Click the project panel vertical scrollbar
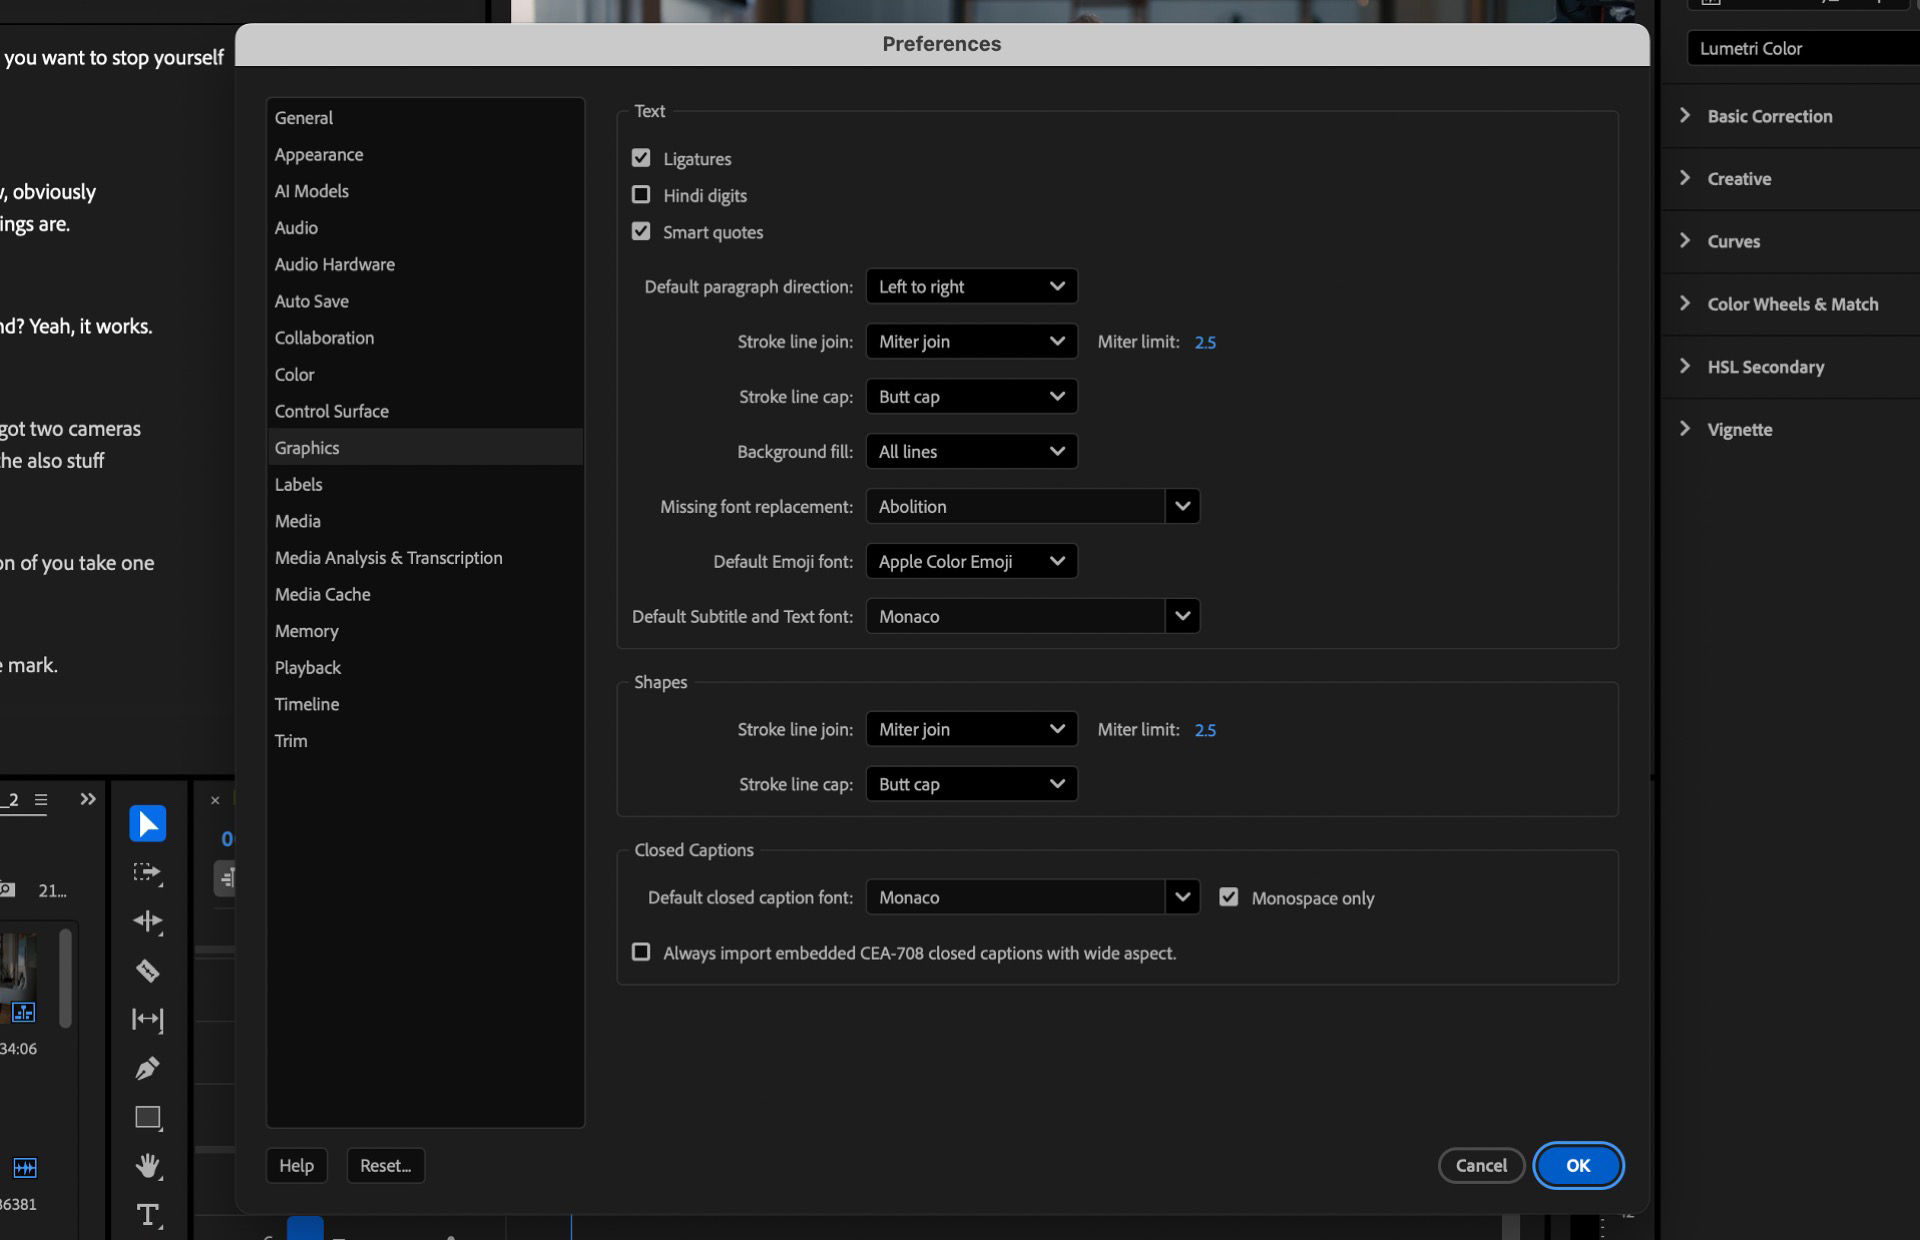 click(65, 978)
